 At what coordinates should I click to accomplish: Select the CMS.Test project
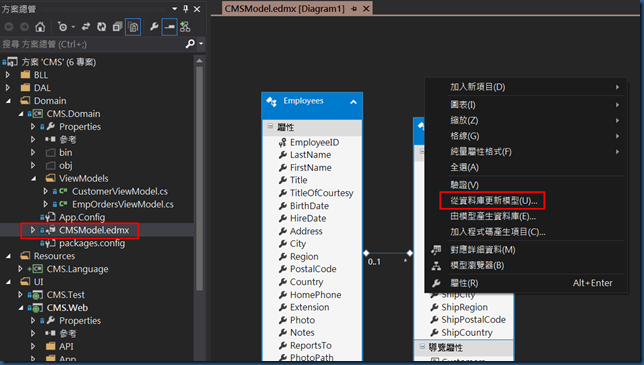(x=65, y=295)
